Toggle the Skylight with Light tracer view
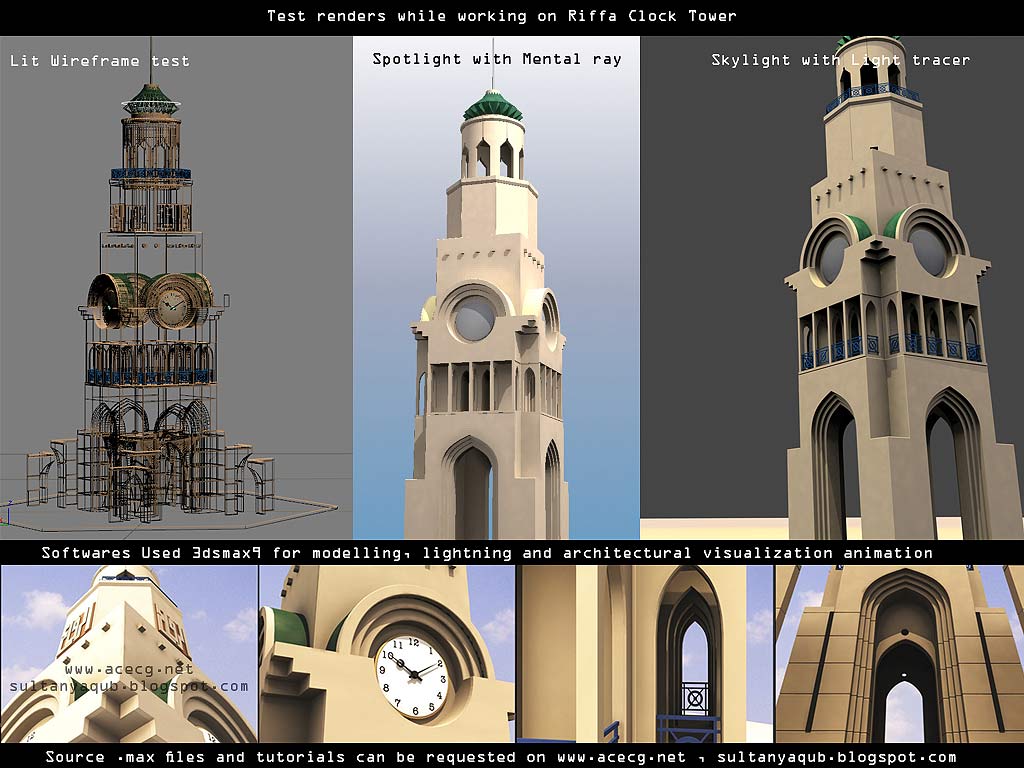The width and height of the screenshot is (1024, 768). tap(838, 59)
